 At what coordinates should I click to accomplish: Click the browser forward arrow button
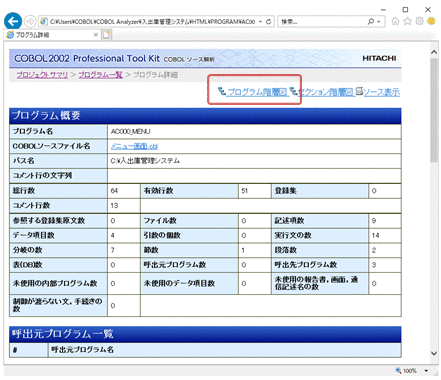click(30, 21)
